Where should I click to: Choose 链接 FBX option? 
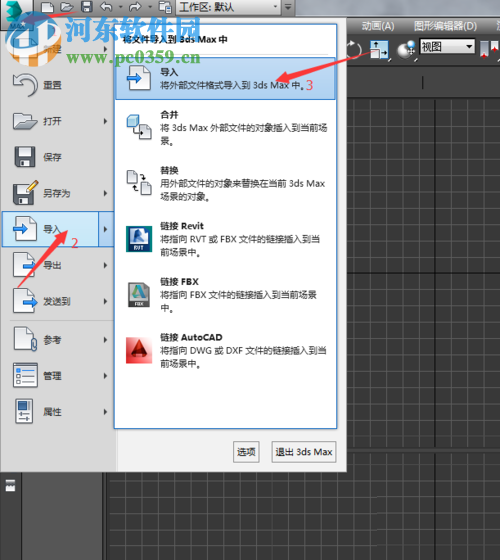coord(225,295)
